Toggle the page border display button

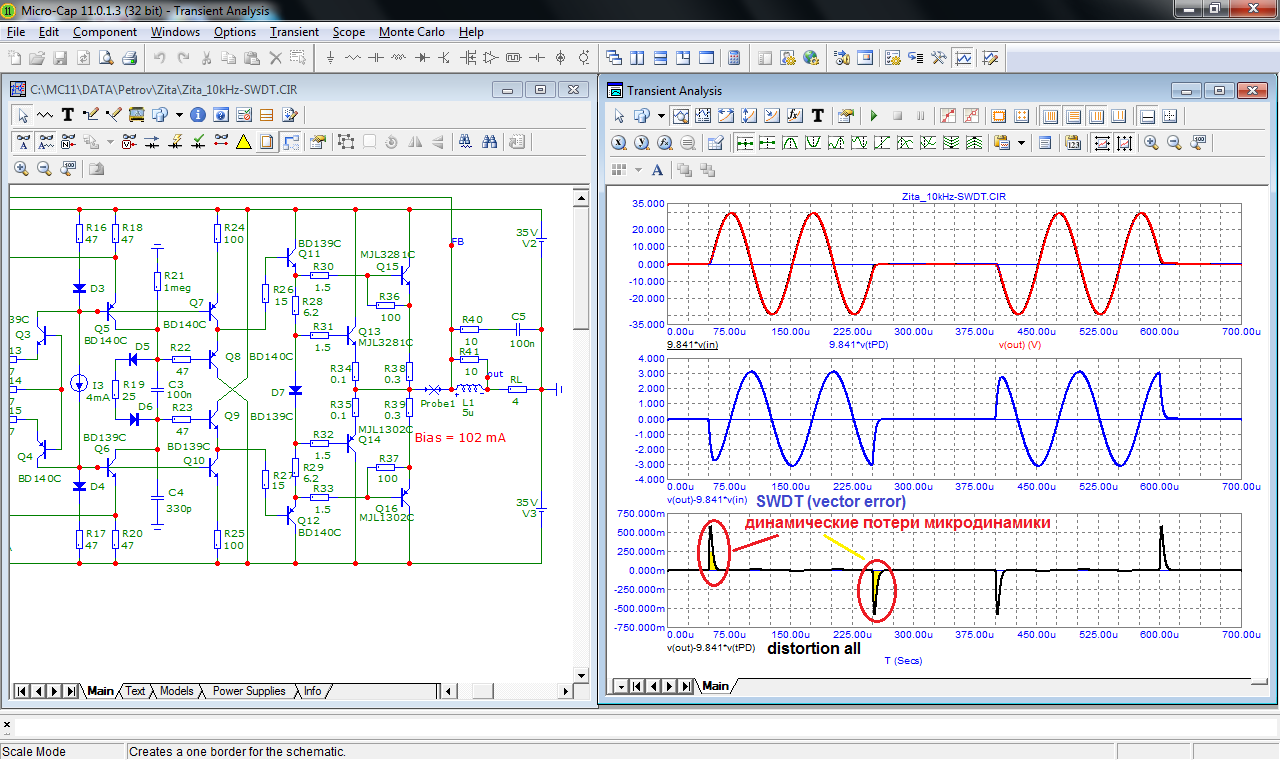267,142
